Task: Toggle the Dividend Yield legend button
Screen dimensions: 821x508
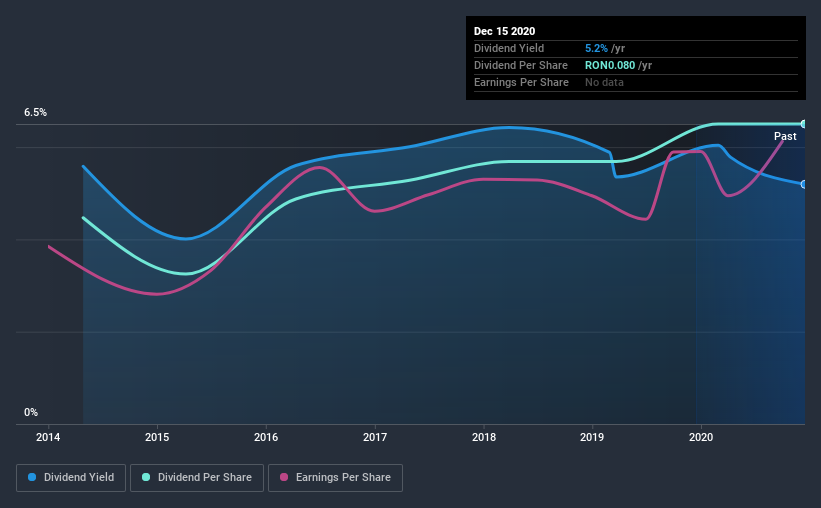Action: pos(71,478)
